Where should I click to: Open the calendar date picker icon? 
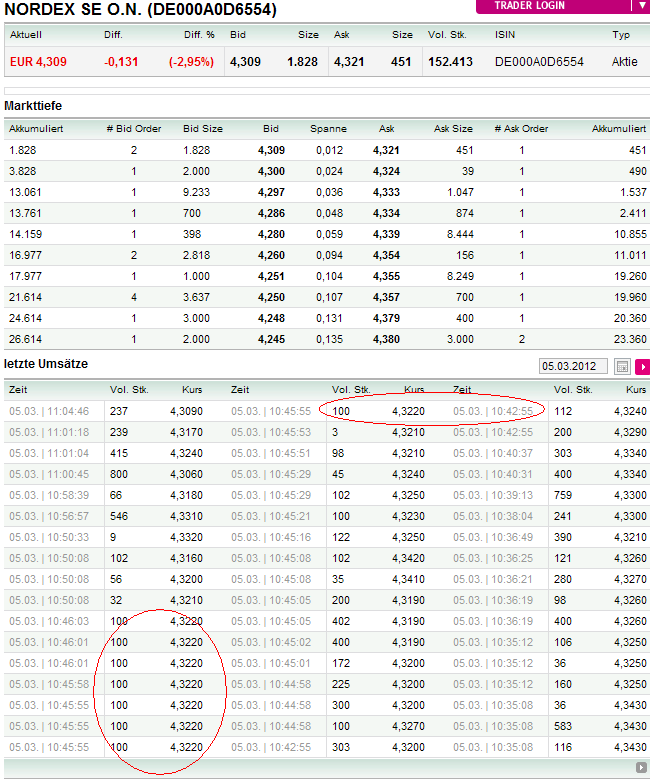click(622, 367)
